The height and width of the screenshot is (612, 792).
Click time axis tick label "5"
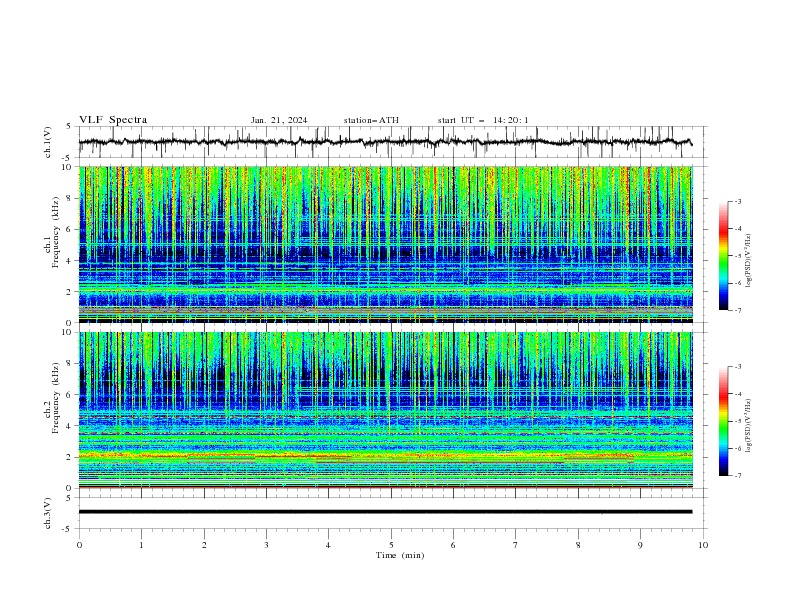coord(391,545)
